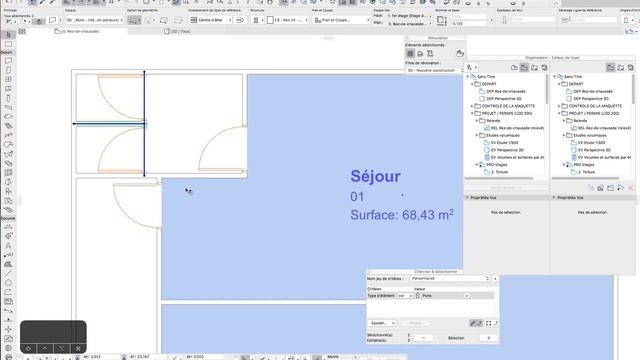Set renovation status to Existing element
This screenshot has width=640, height=360.
[410, 53]
